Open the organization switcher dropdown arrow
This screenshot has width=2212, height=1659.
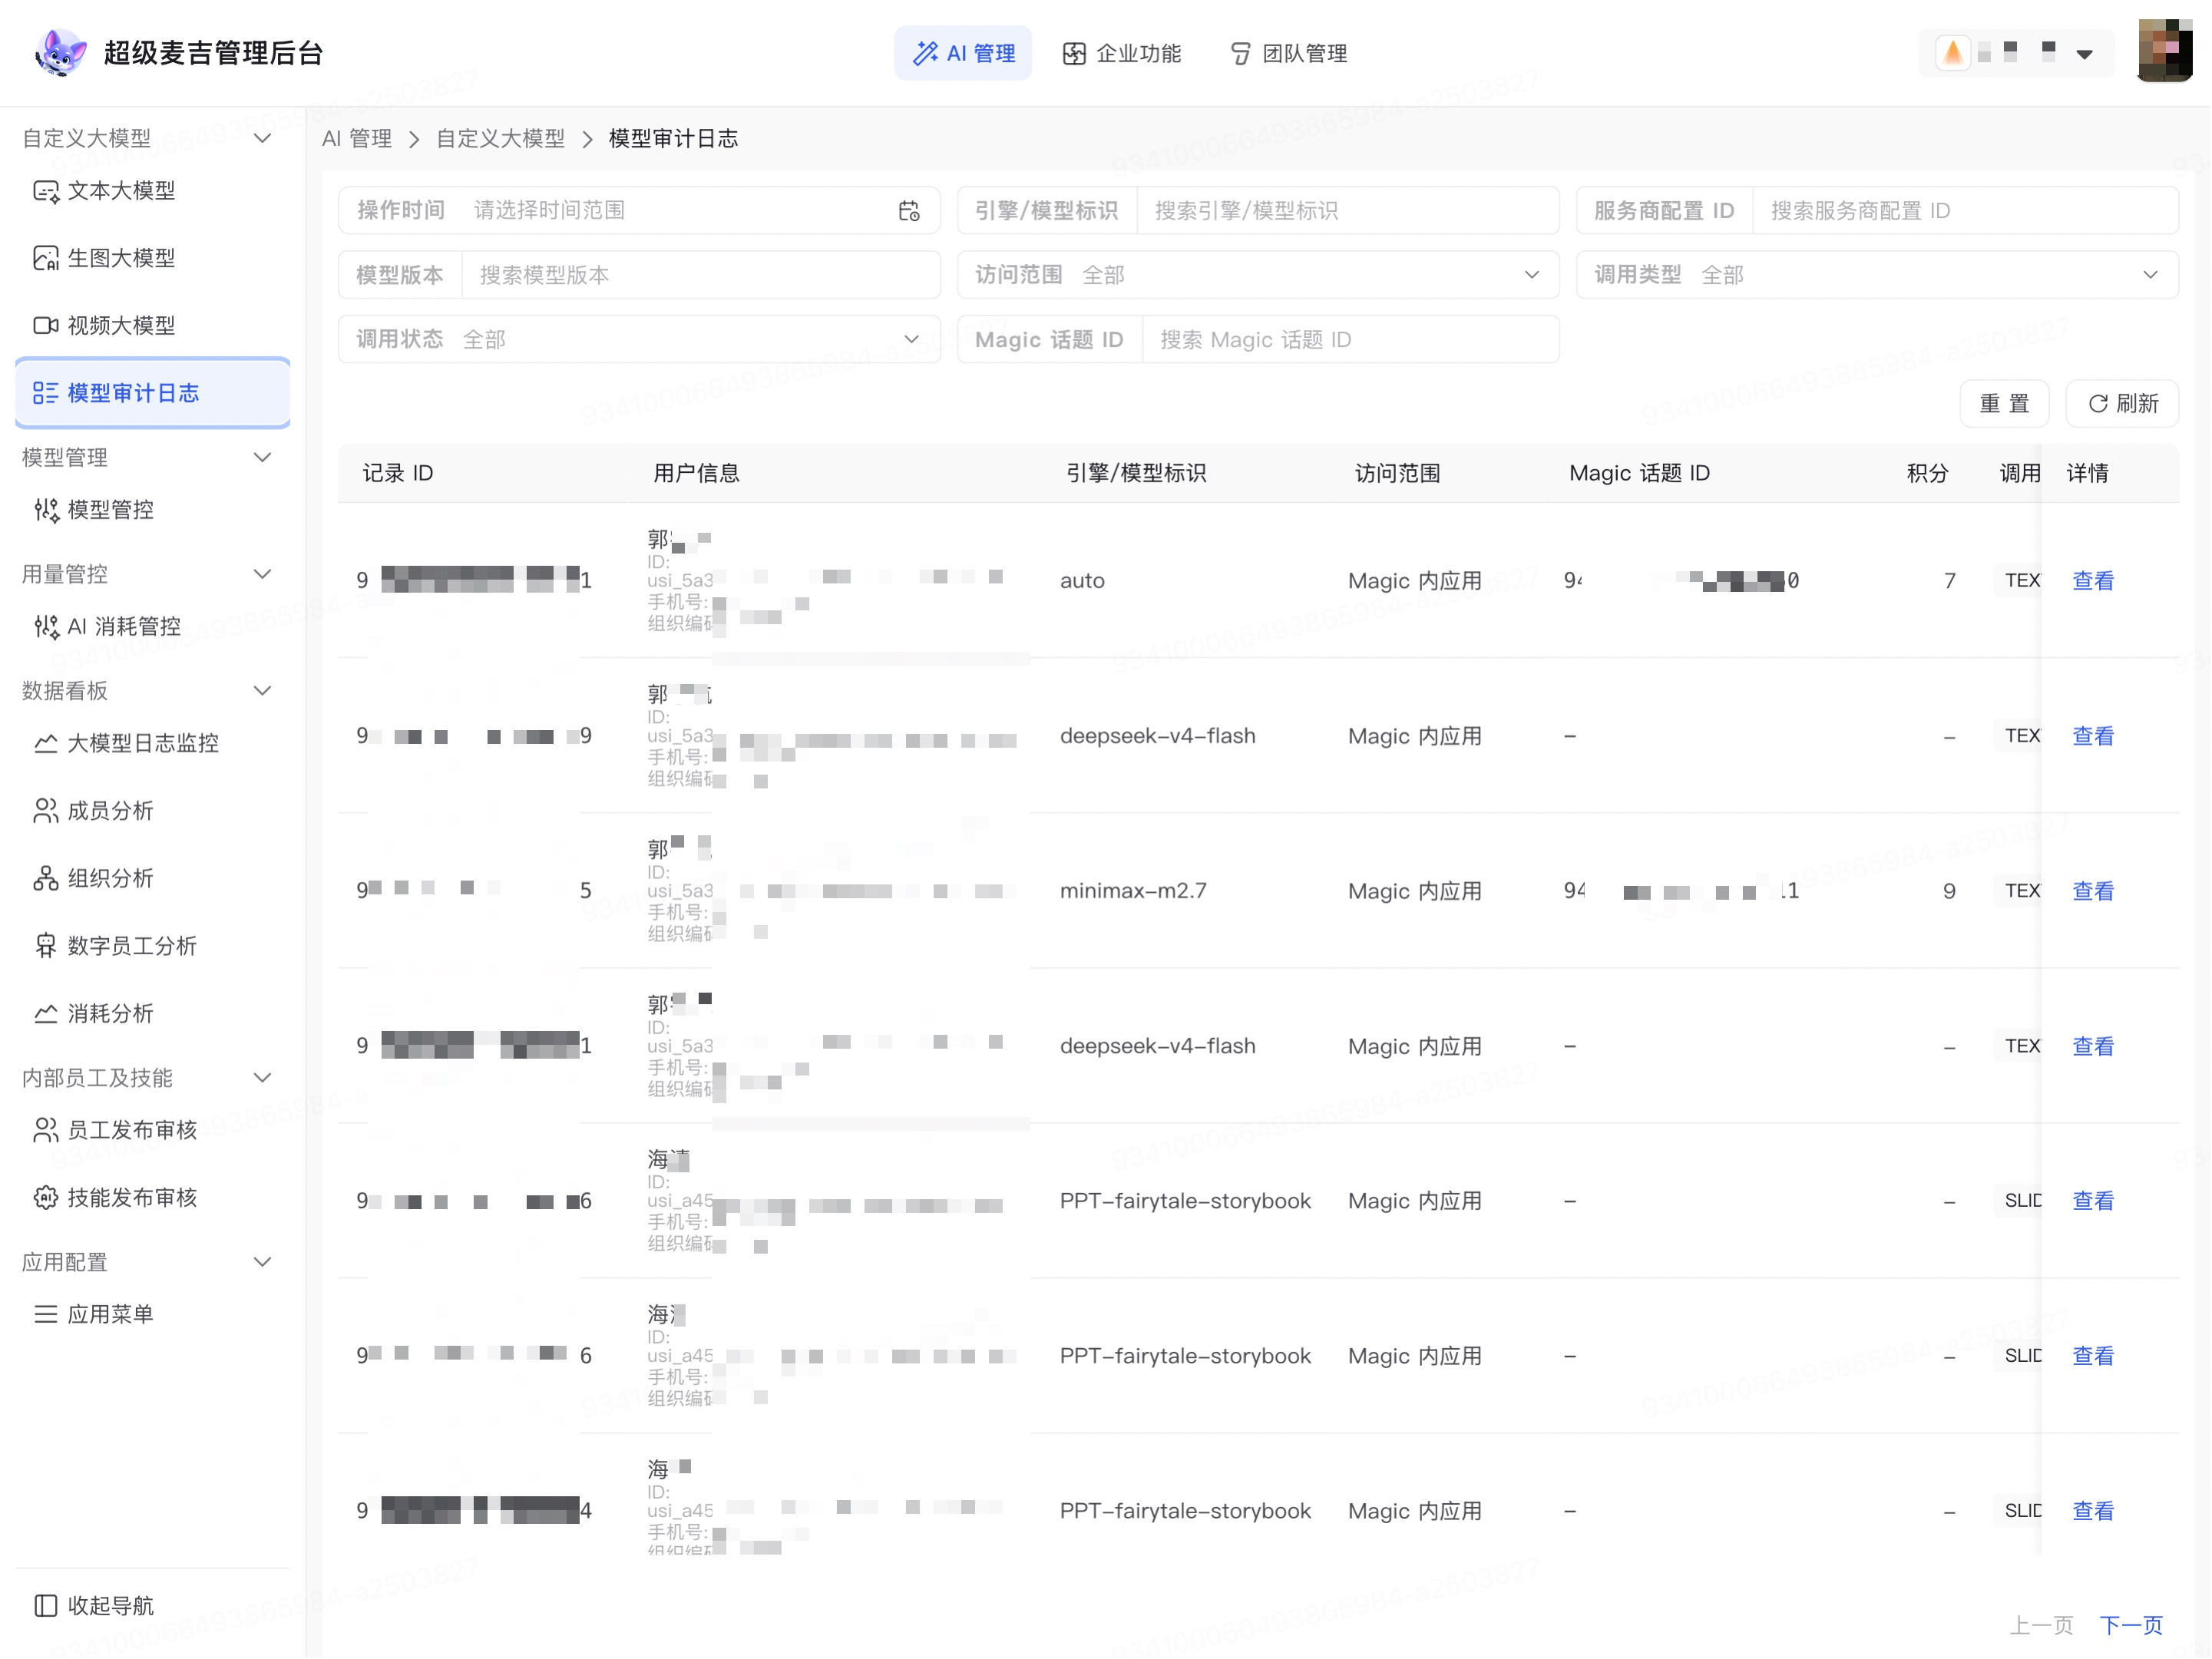click(x=2084, y=54)
